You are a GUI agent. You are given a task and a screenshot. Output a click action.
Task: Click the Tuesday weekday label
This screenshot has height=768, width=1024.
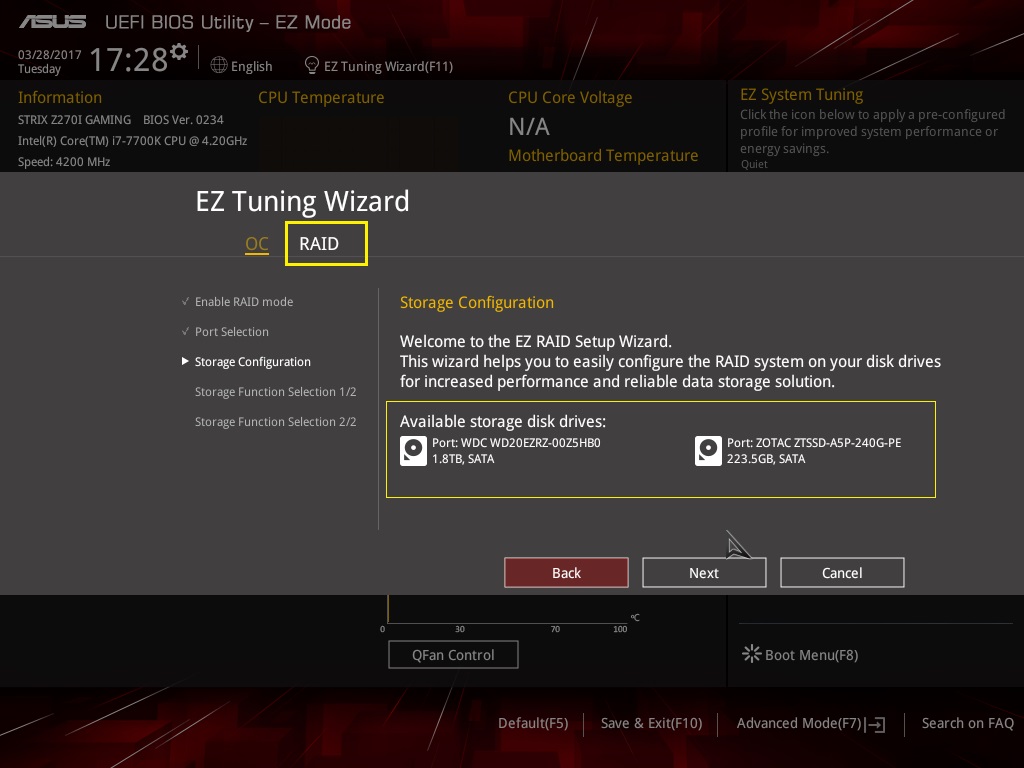point(39,69)
